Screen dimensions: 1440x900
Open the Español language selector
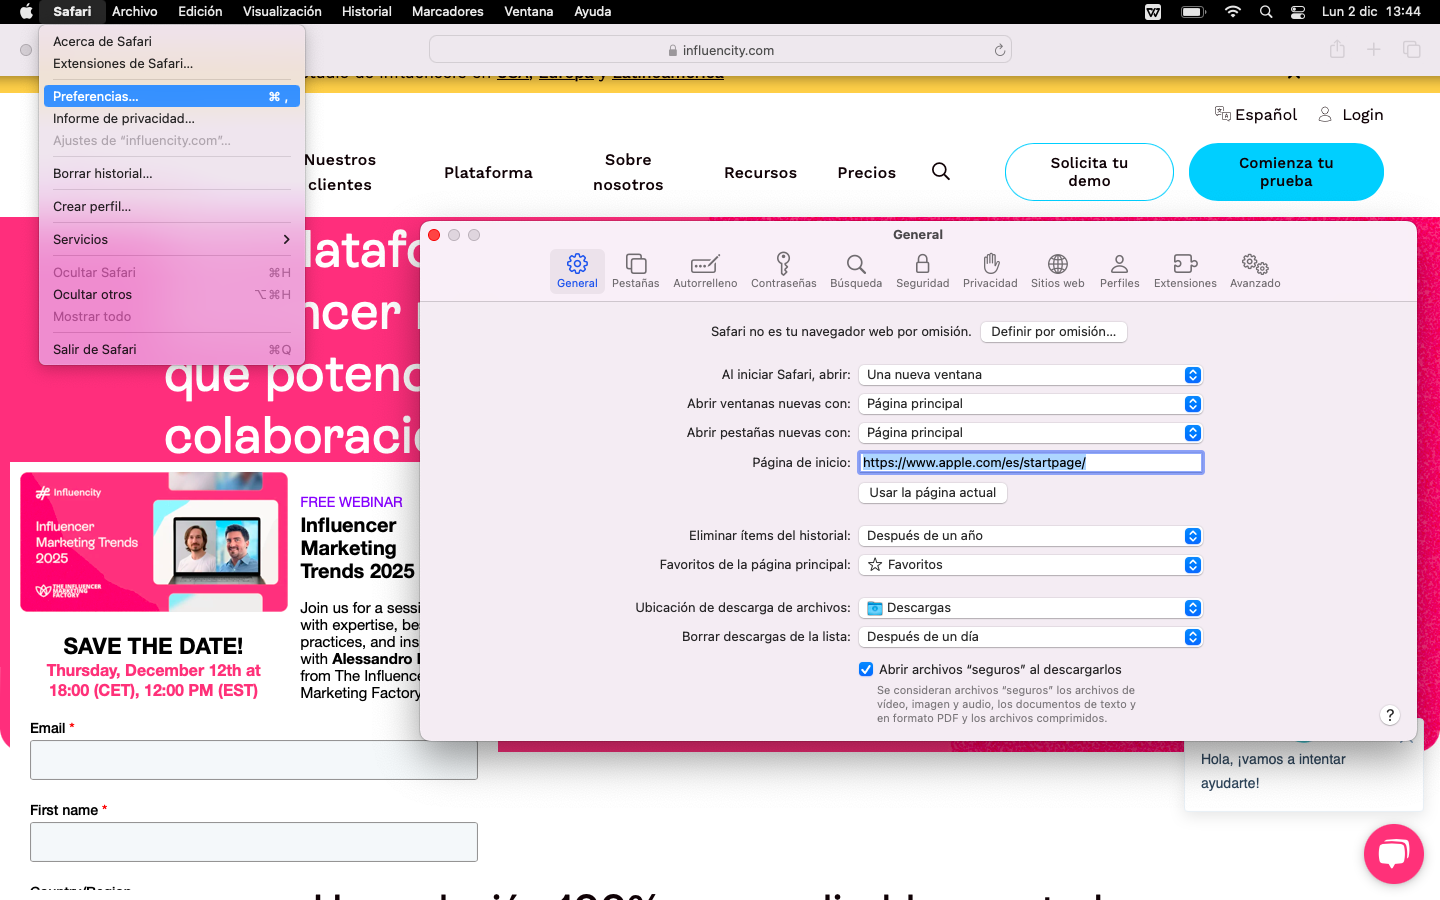(x=1256, y=114)
